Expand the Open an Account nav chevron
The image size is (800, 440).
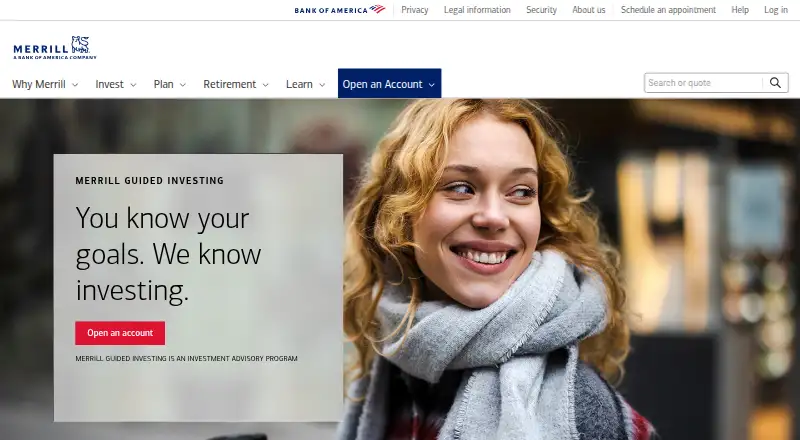point(432,85)
